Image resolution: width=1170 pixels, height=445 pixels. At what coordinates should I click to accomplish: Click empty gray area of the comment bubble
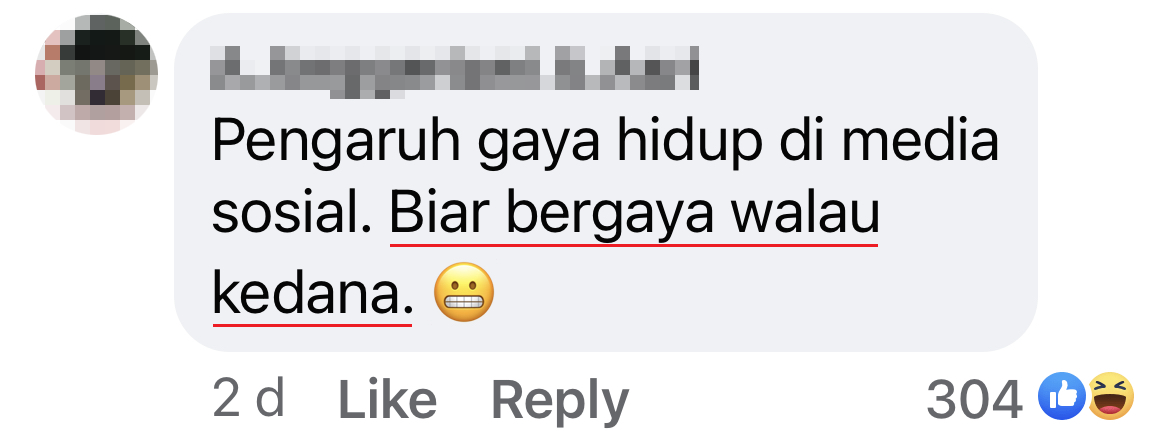[x=746, y=299]
